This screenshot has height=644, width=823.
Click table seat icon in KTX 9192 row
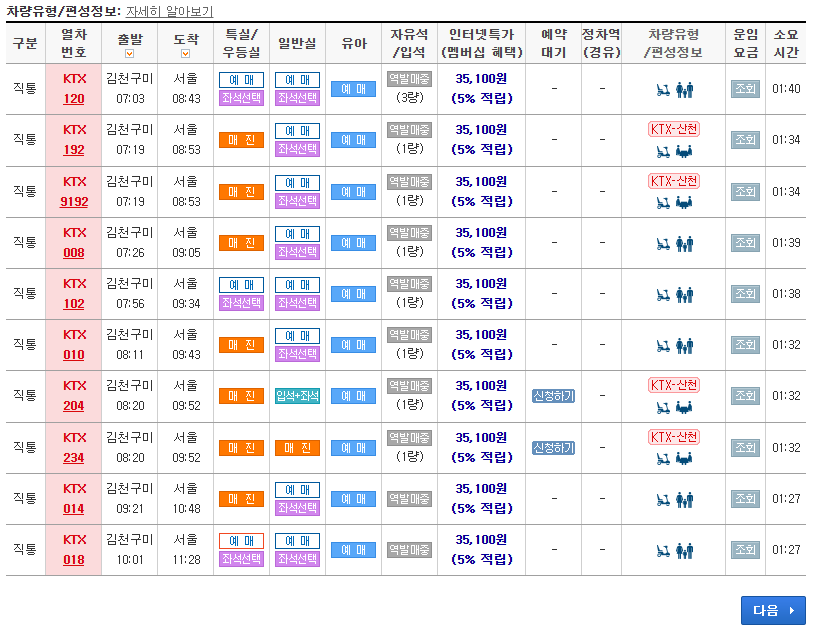[x=684, y=203]
